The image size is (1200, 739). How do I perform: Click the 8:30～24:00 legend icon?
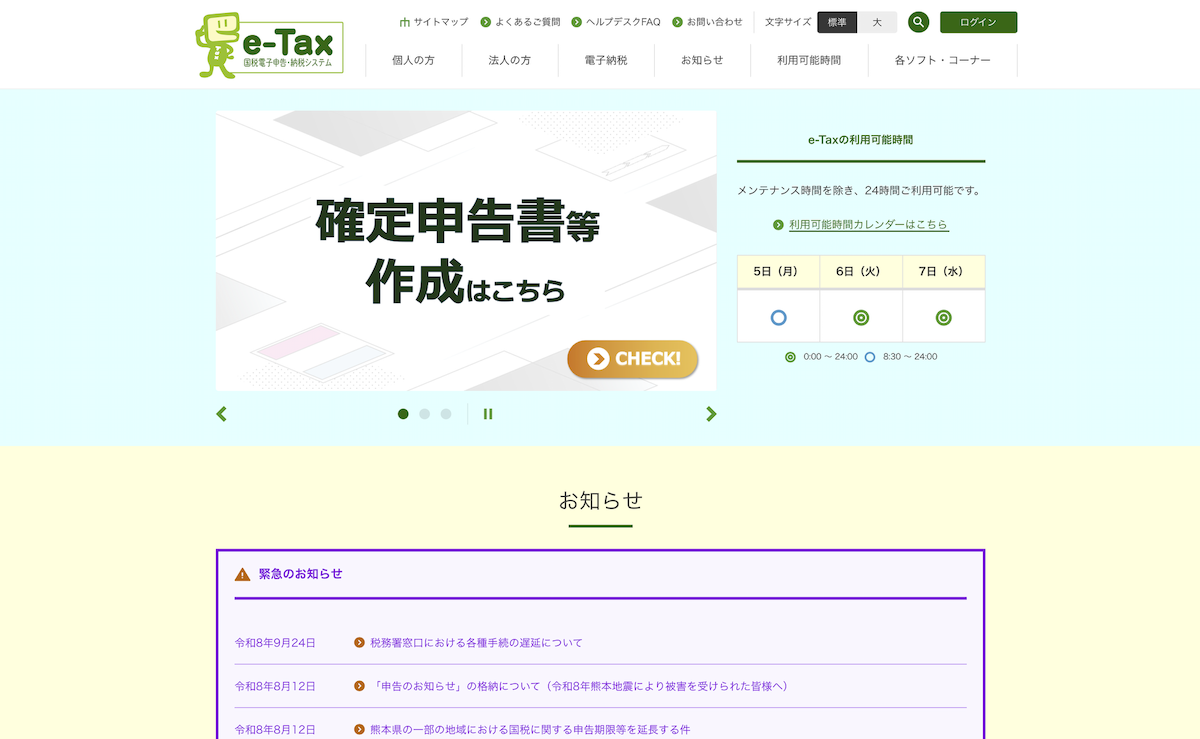[870, 357]
